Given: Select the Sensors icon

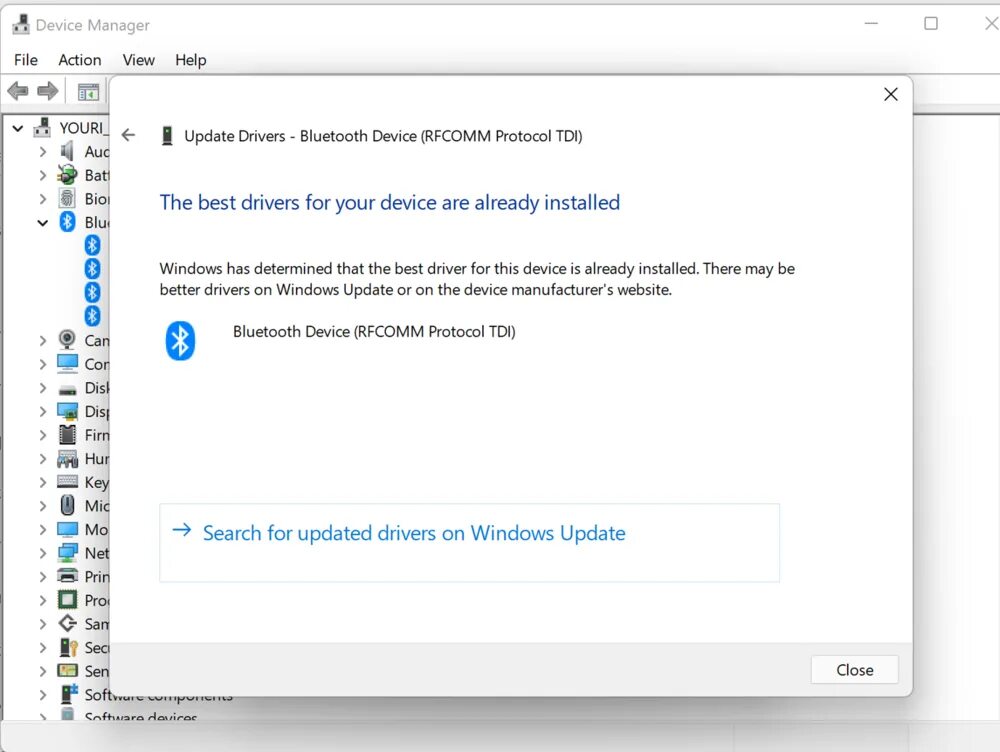Looking at the screenshot, I should coord(67,670).
